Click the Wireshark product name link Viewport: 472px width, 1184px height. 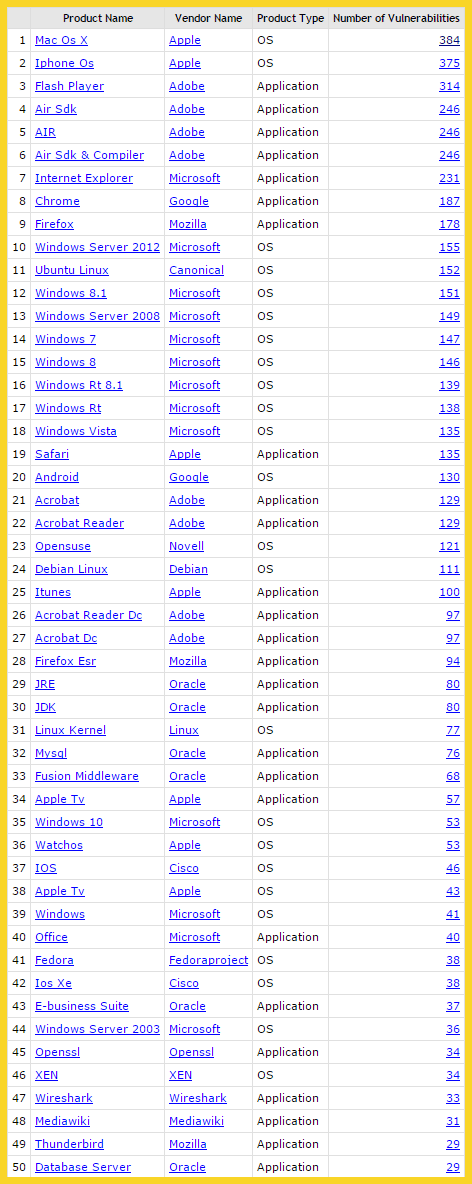click(63, 1099)
